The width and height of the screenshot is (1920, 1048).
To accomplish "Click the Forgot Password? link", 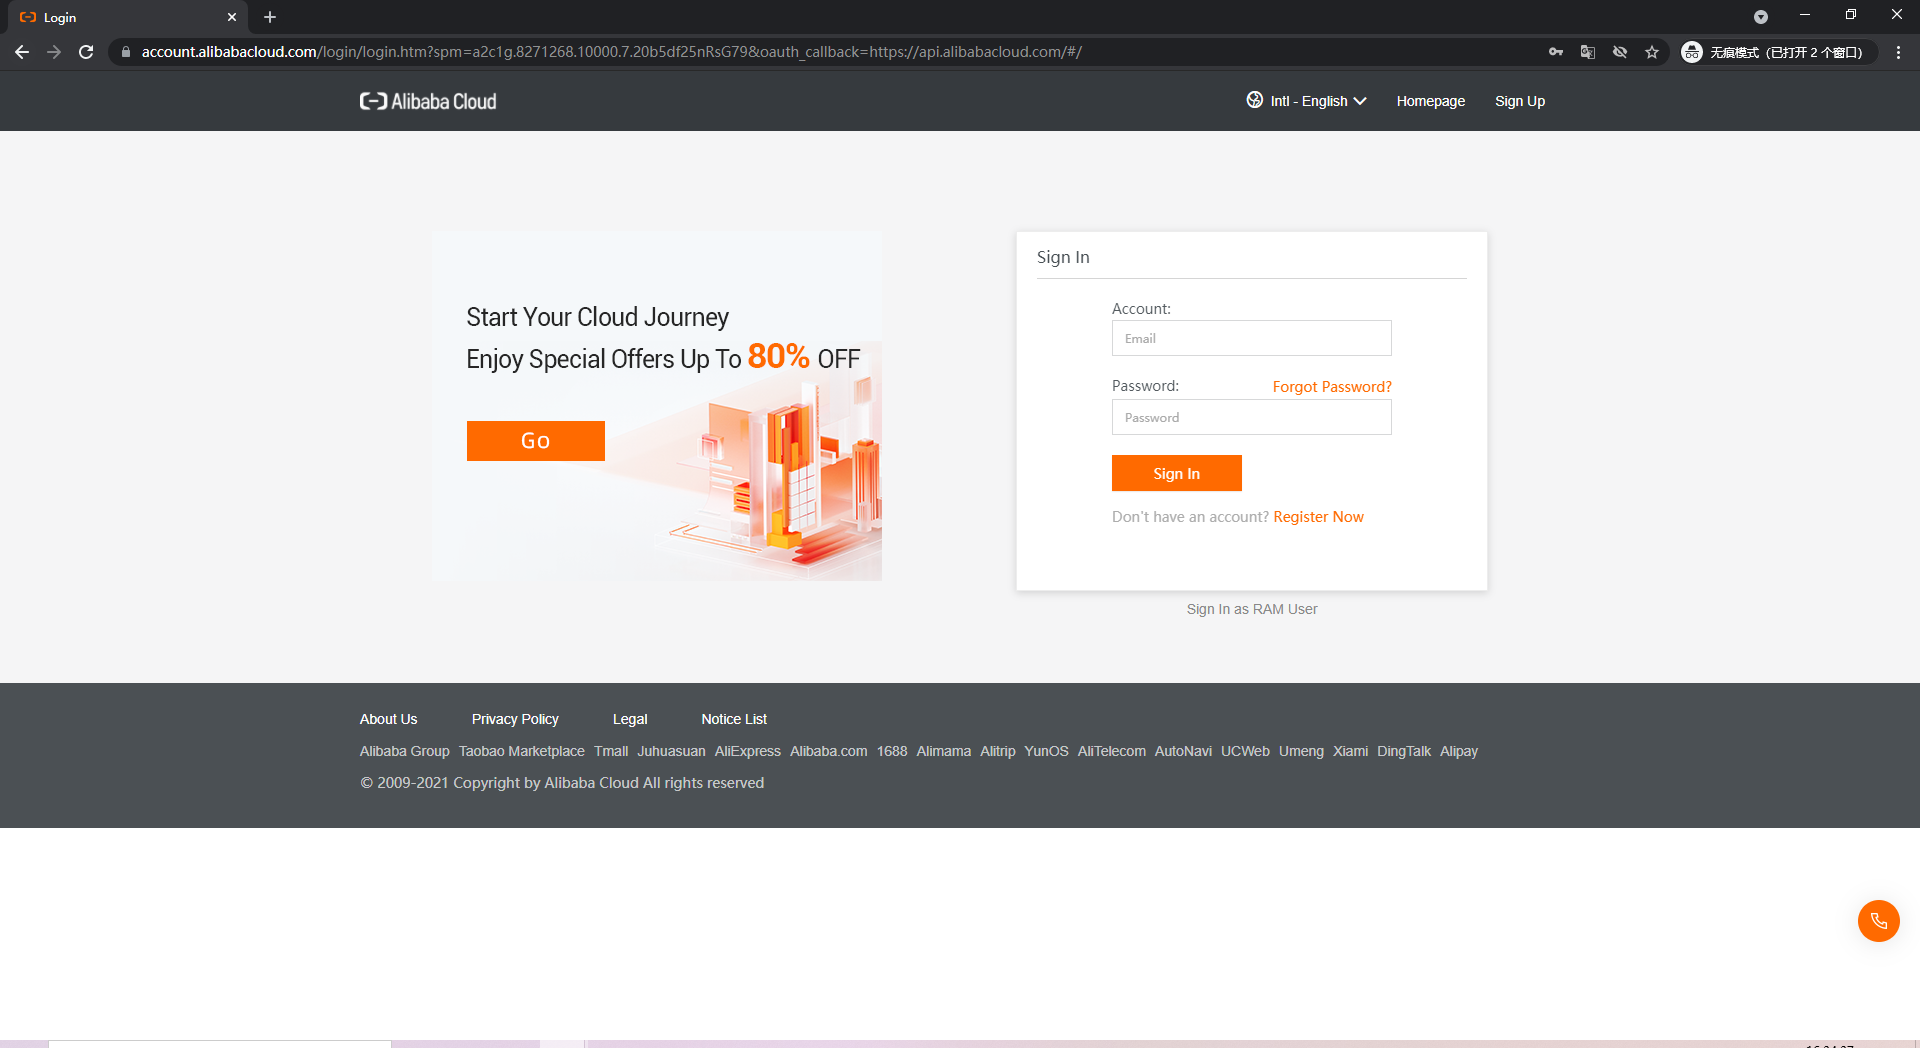I will point(1331,387).
